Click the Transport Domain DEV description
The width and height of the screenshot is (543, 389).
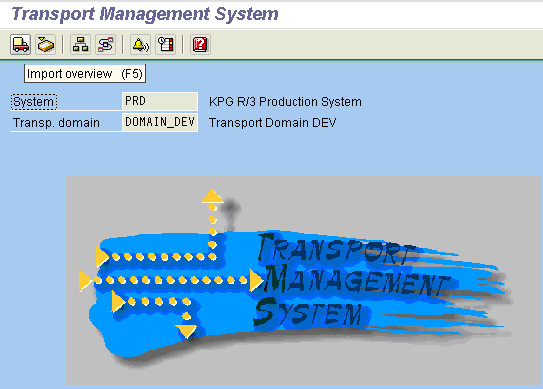[273, 123]
